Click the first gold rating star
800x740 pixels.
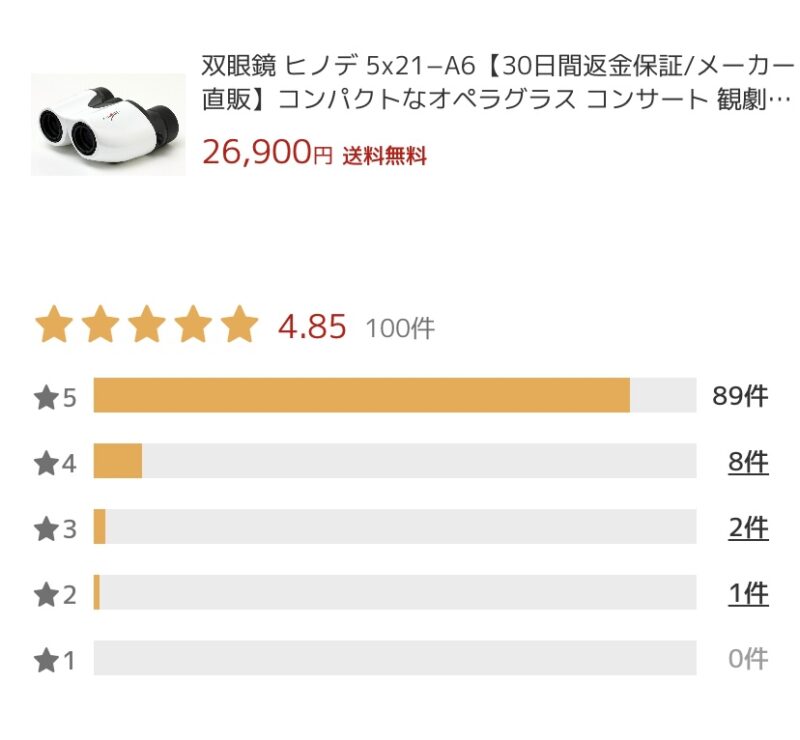point(54,324)
